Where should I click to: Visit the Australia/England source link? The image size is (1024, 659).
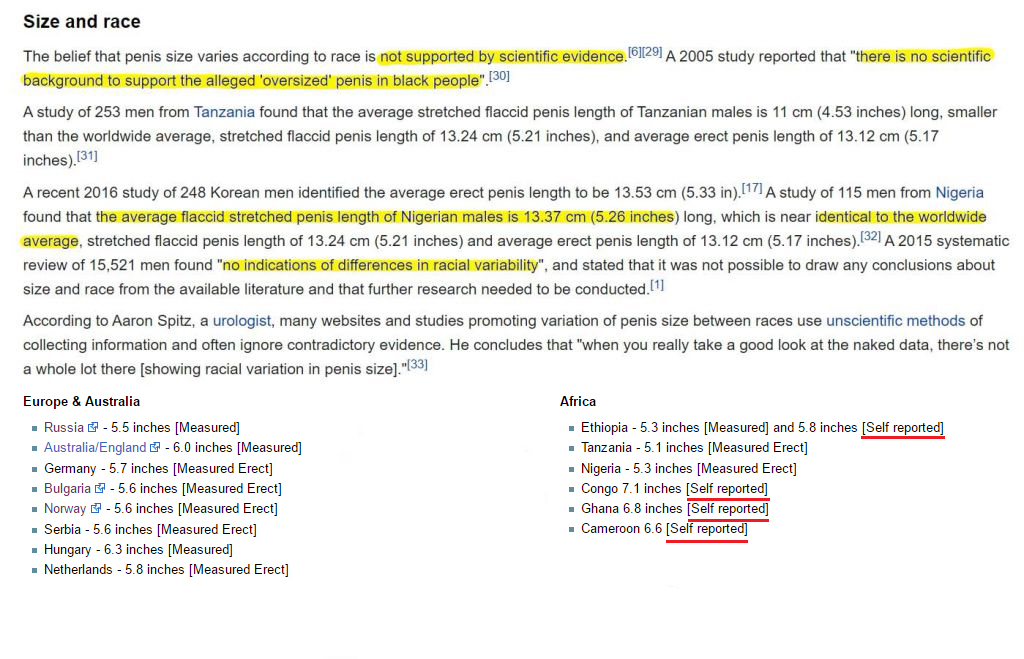[x=95, y=448]
